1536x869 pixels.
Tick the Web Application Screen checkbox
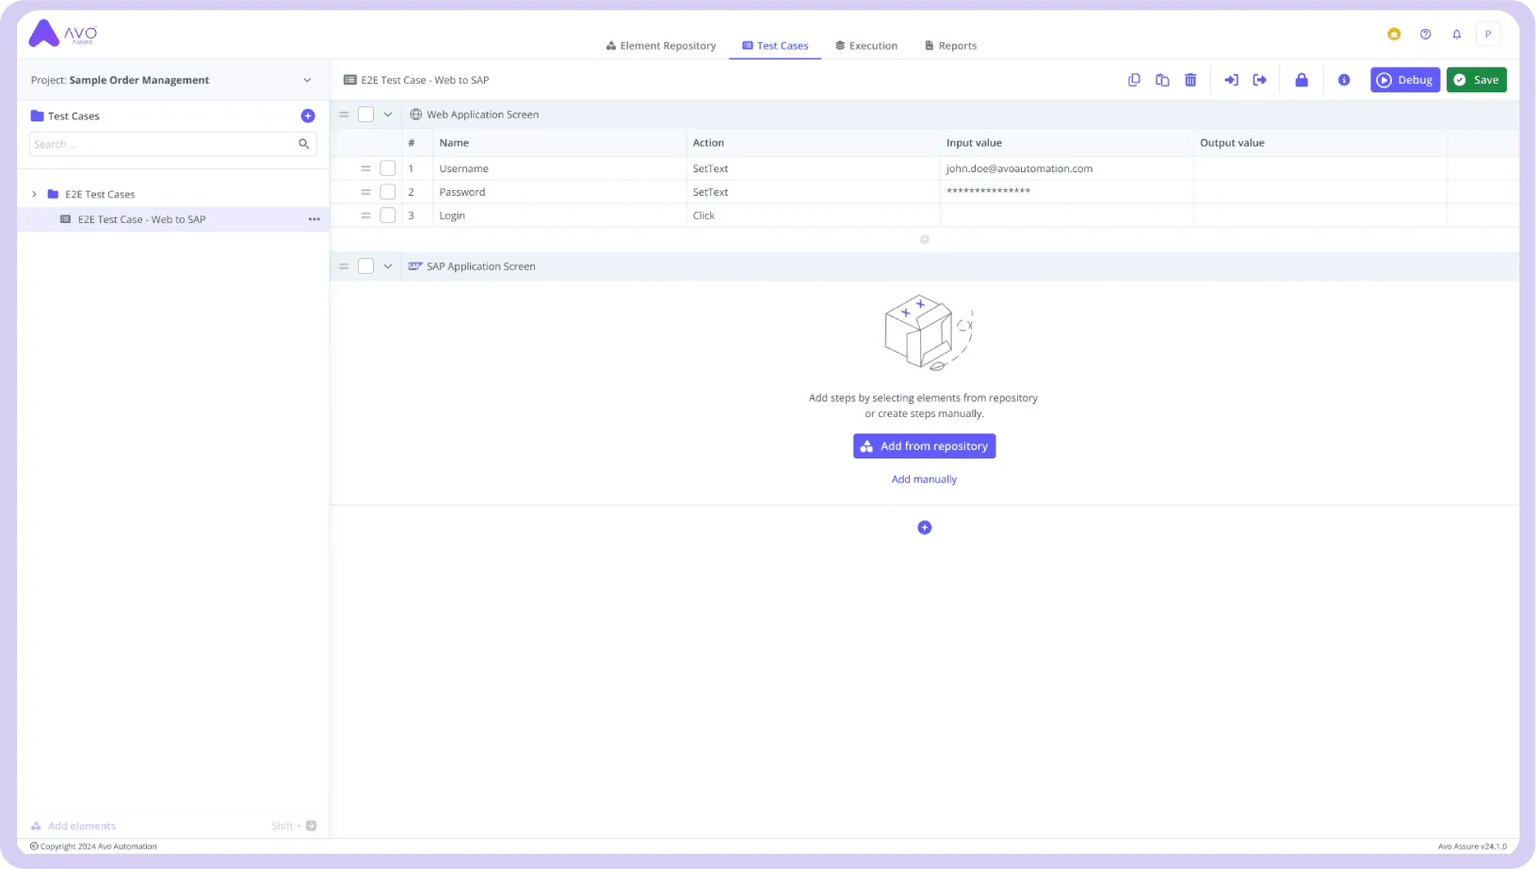point(366,114)
